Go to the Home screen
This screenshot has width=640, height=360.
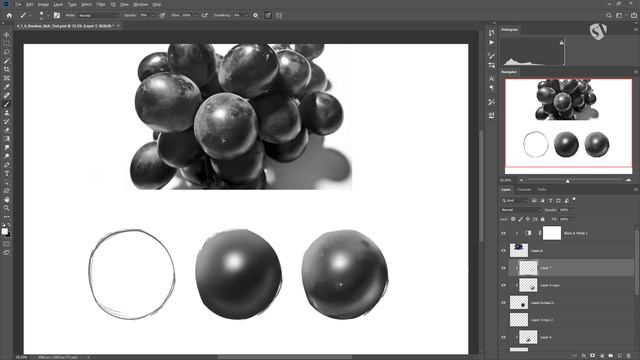pos(9,15)
